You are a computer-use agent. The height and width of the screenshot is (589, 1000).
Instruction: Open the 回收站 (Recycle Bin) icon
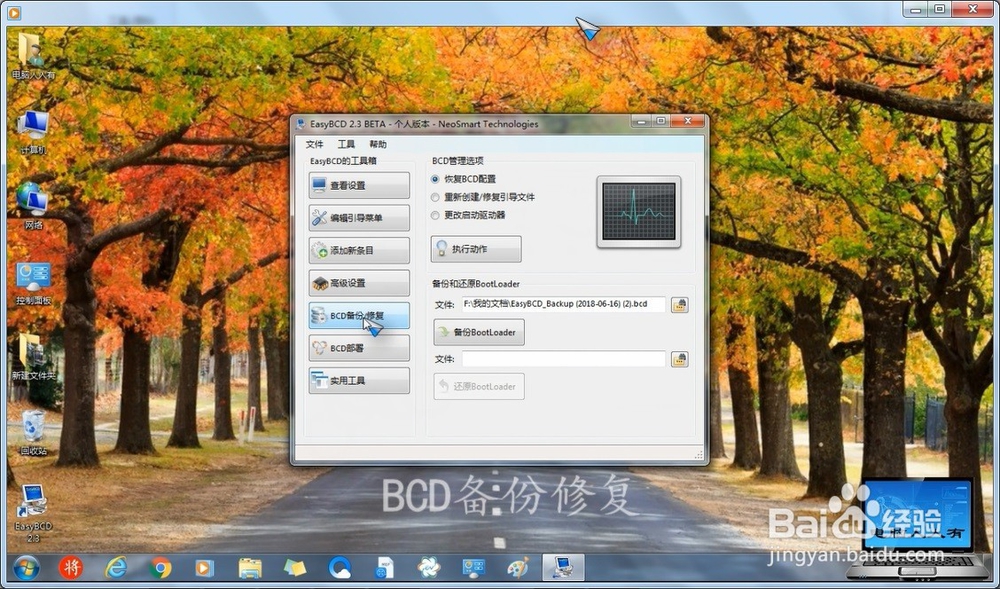tap(33, 433)
